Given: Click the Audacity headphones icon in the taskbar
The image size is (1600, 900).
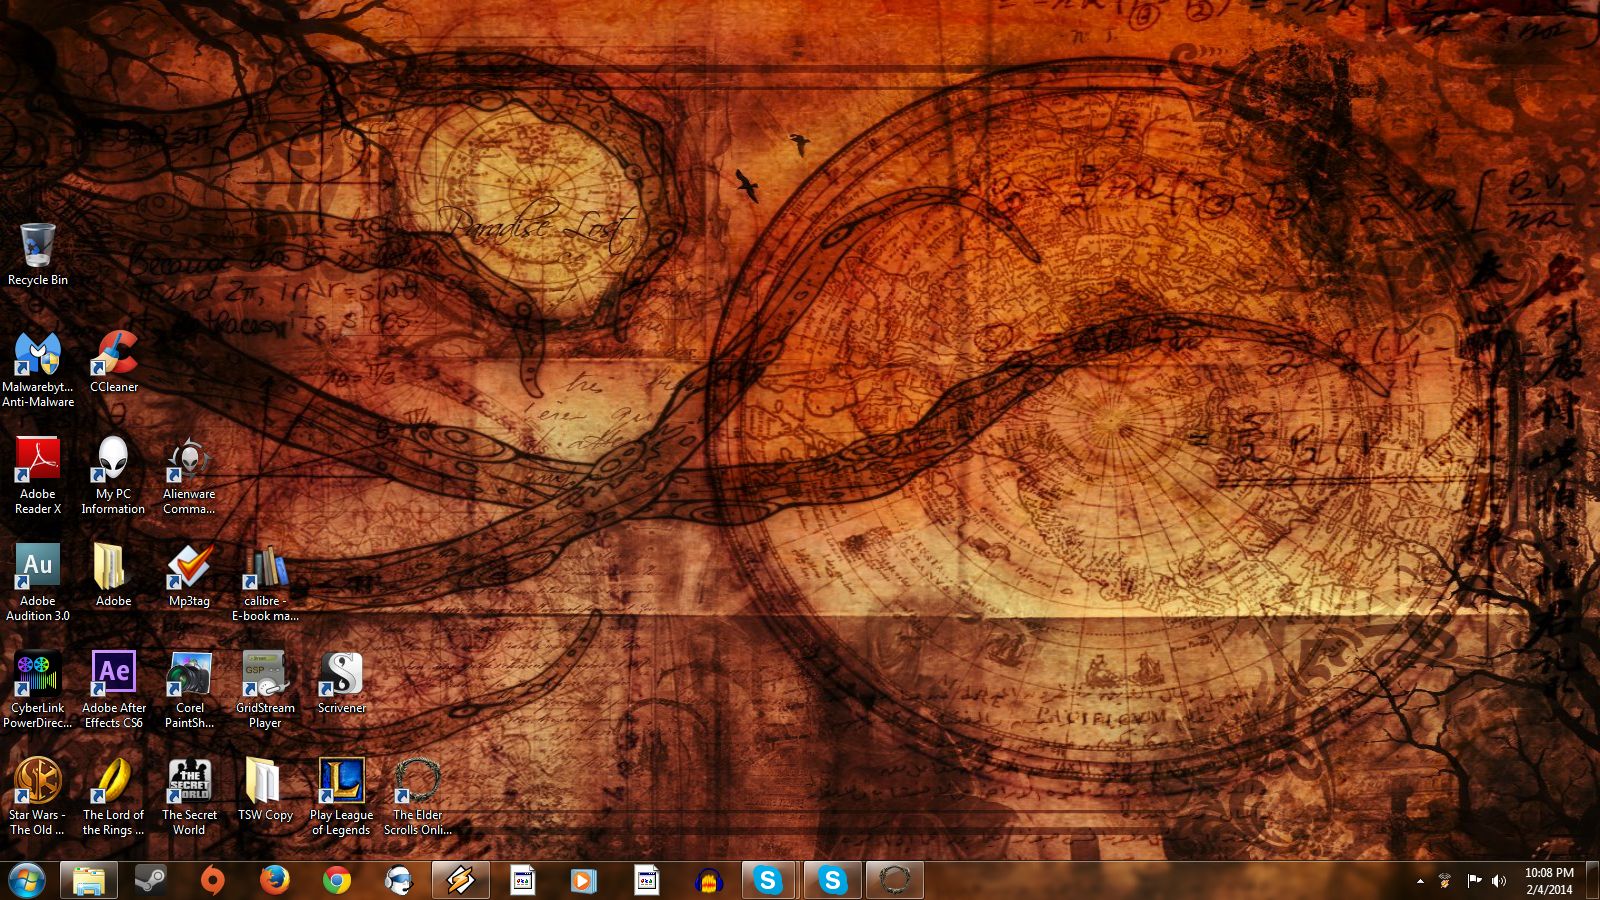Looking at the screenshot, I should tap(708, 880).
